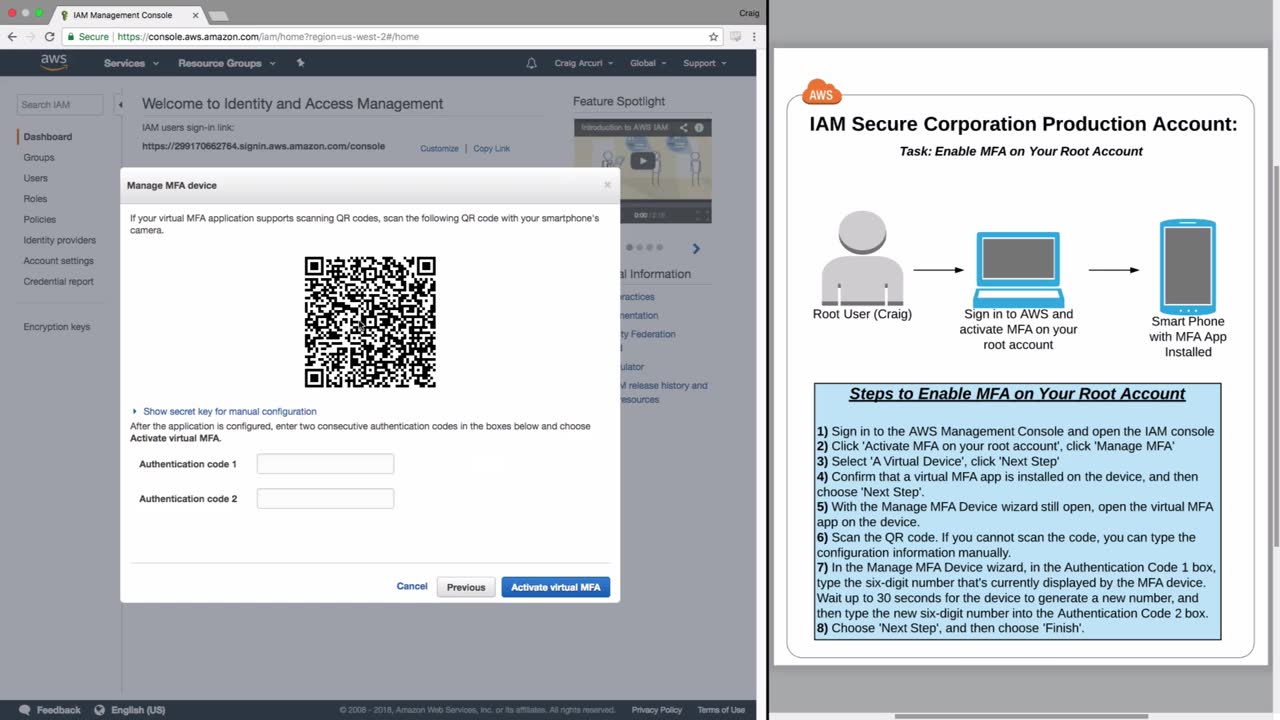This screenshot has height=720, width=1280.
Task: Click the video share icon
Action: (x=684, y=128)
